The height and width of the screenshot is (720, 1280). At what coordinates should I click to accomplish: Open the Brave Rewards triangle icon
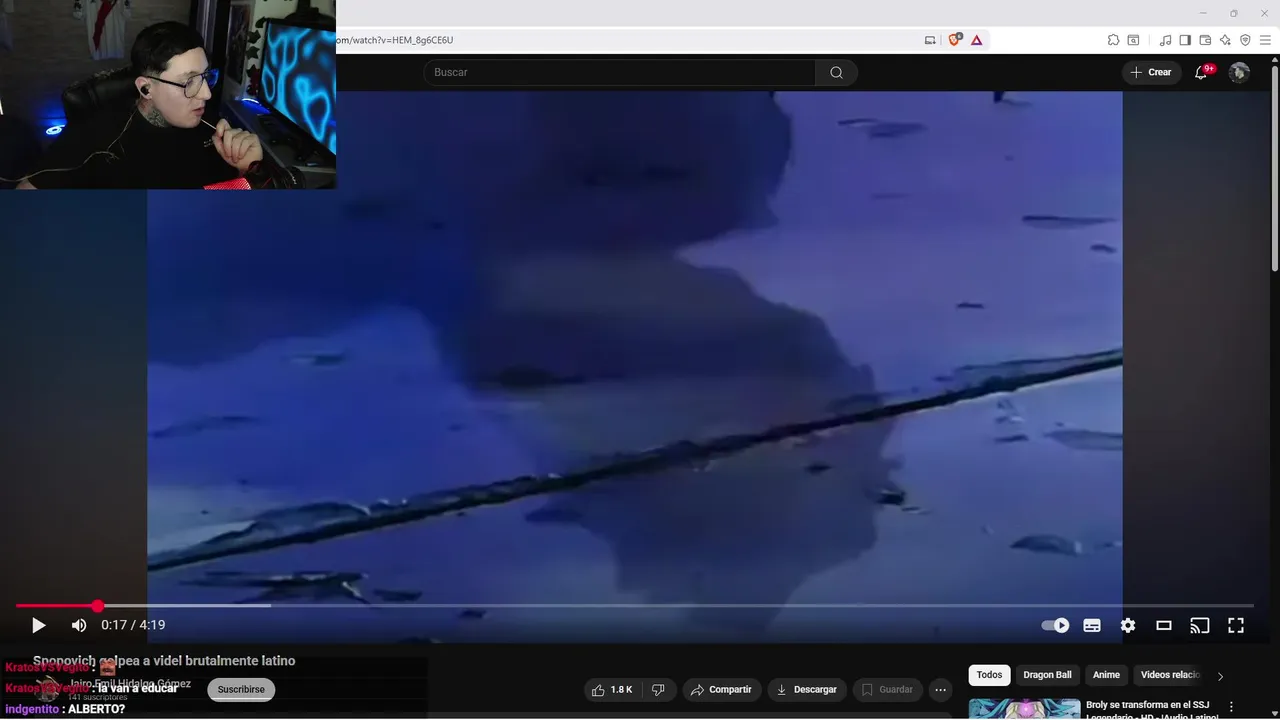pyautogui.click(x=976, y=40)
